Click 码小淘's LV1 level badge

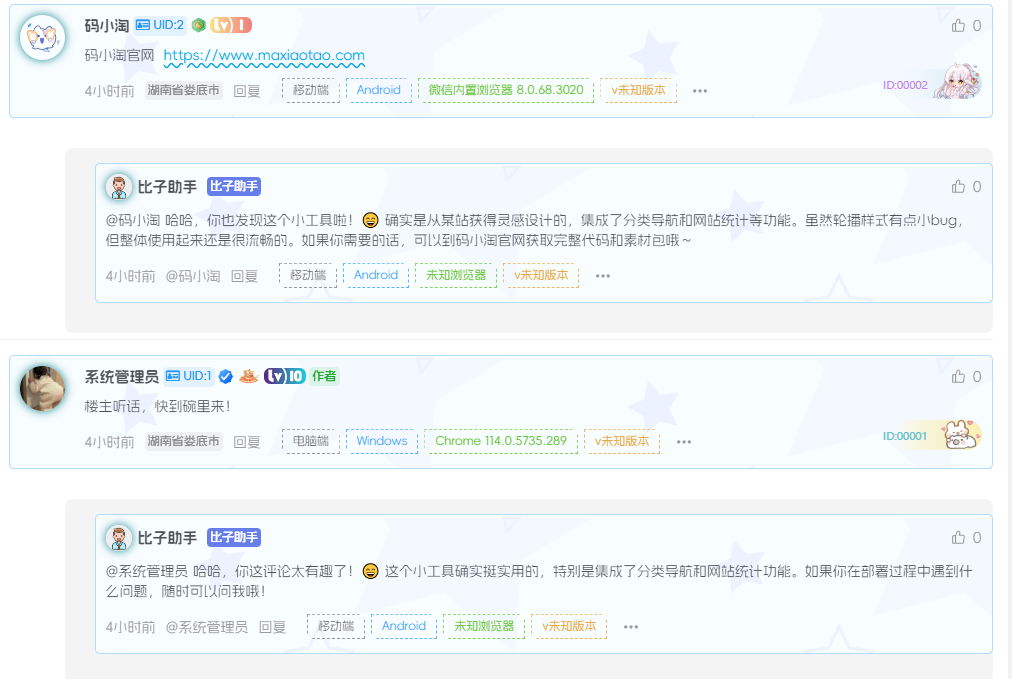(x=231, y=26)
